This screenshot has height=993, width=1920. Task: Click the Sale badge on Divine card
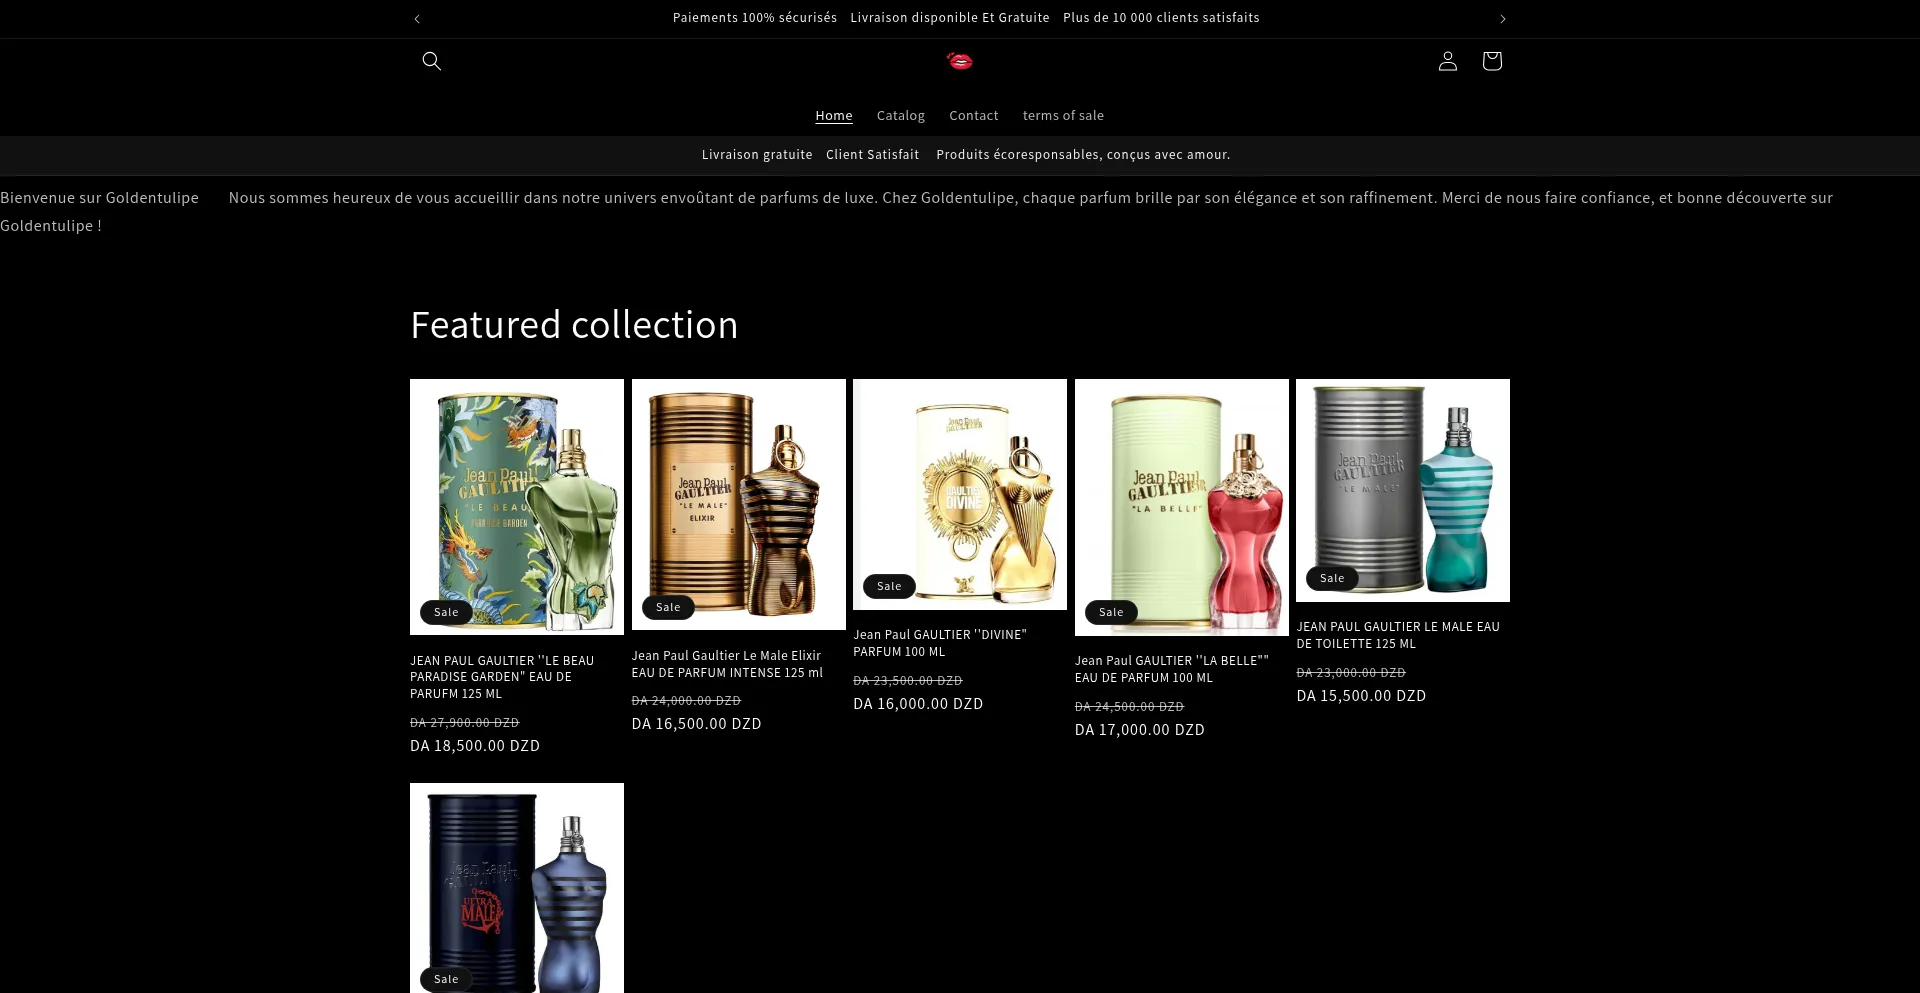point(889,586)
